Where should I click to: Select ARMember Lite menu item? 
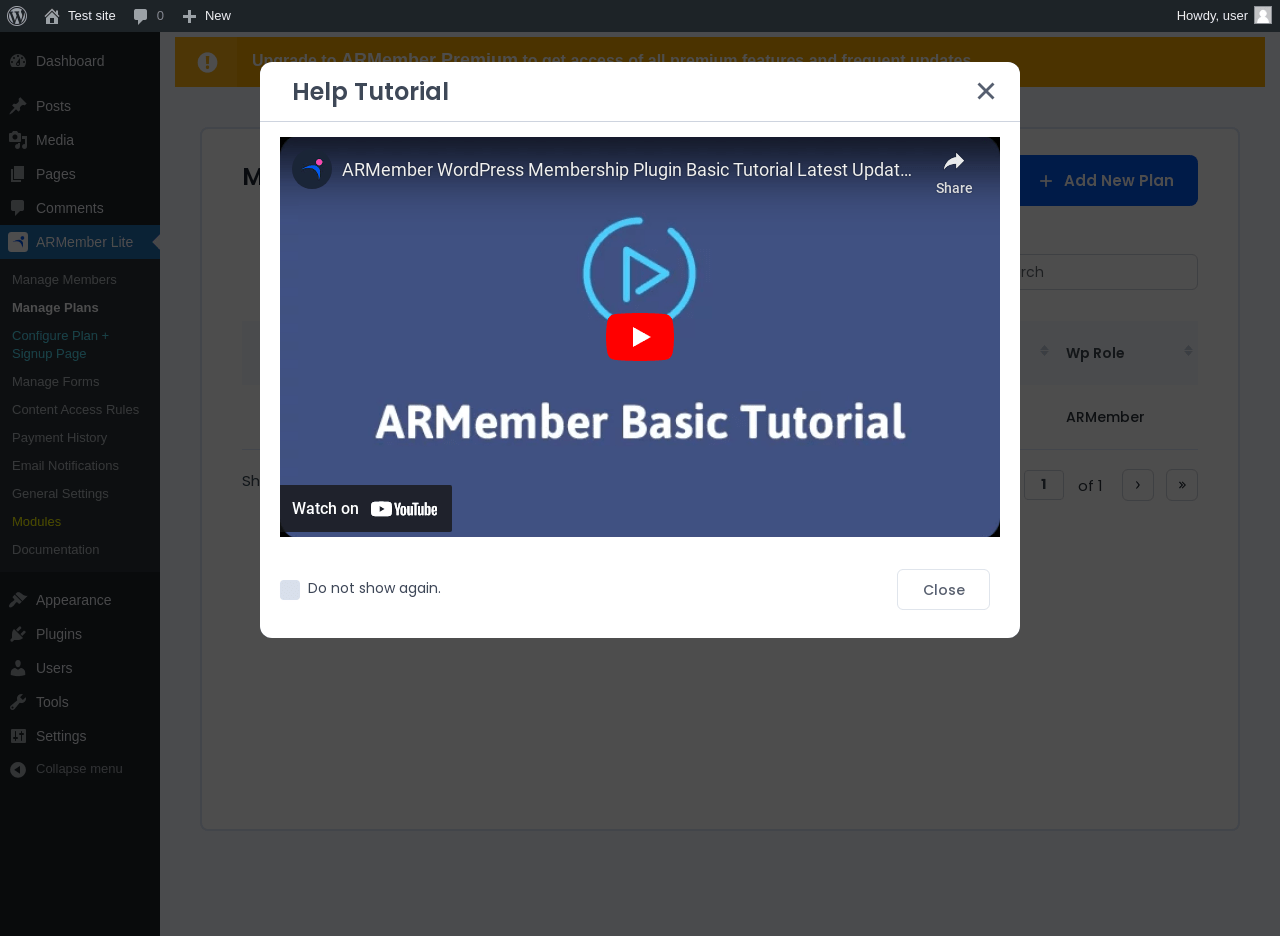click(80, 242)
